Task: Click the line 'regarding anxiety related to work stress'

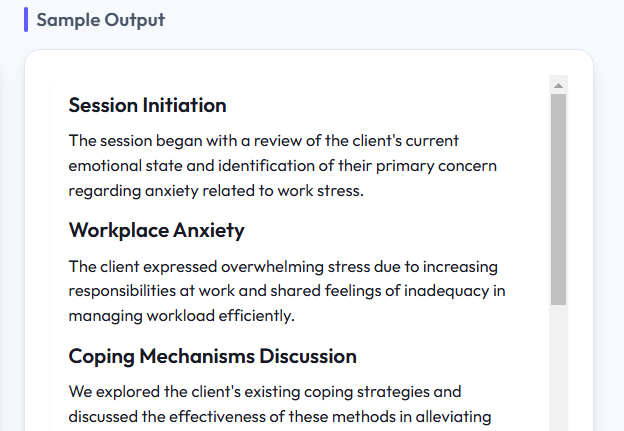Action: (216, 191)
